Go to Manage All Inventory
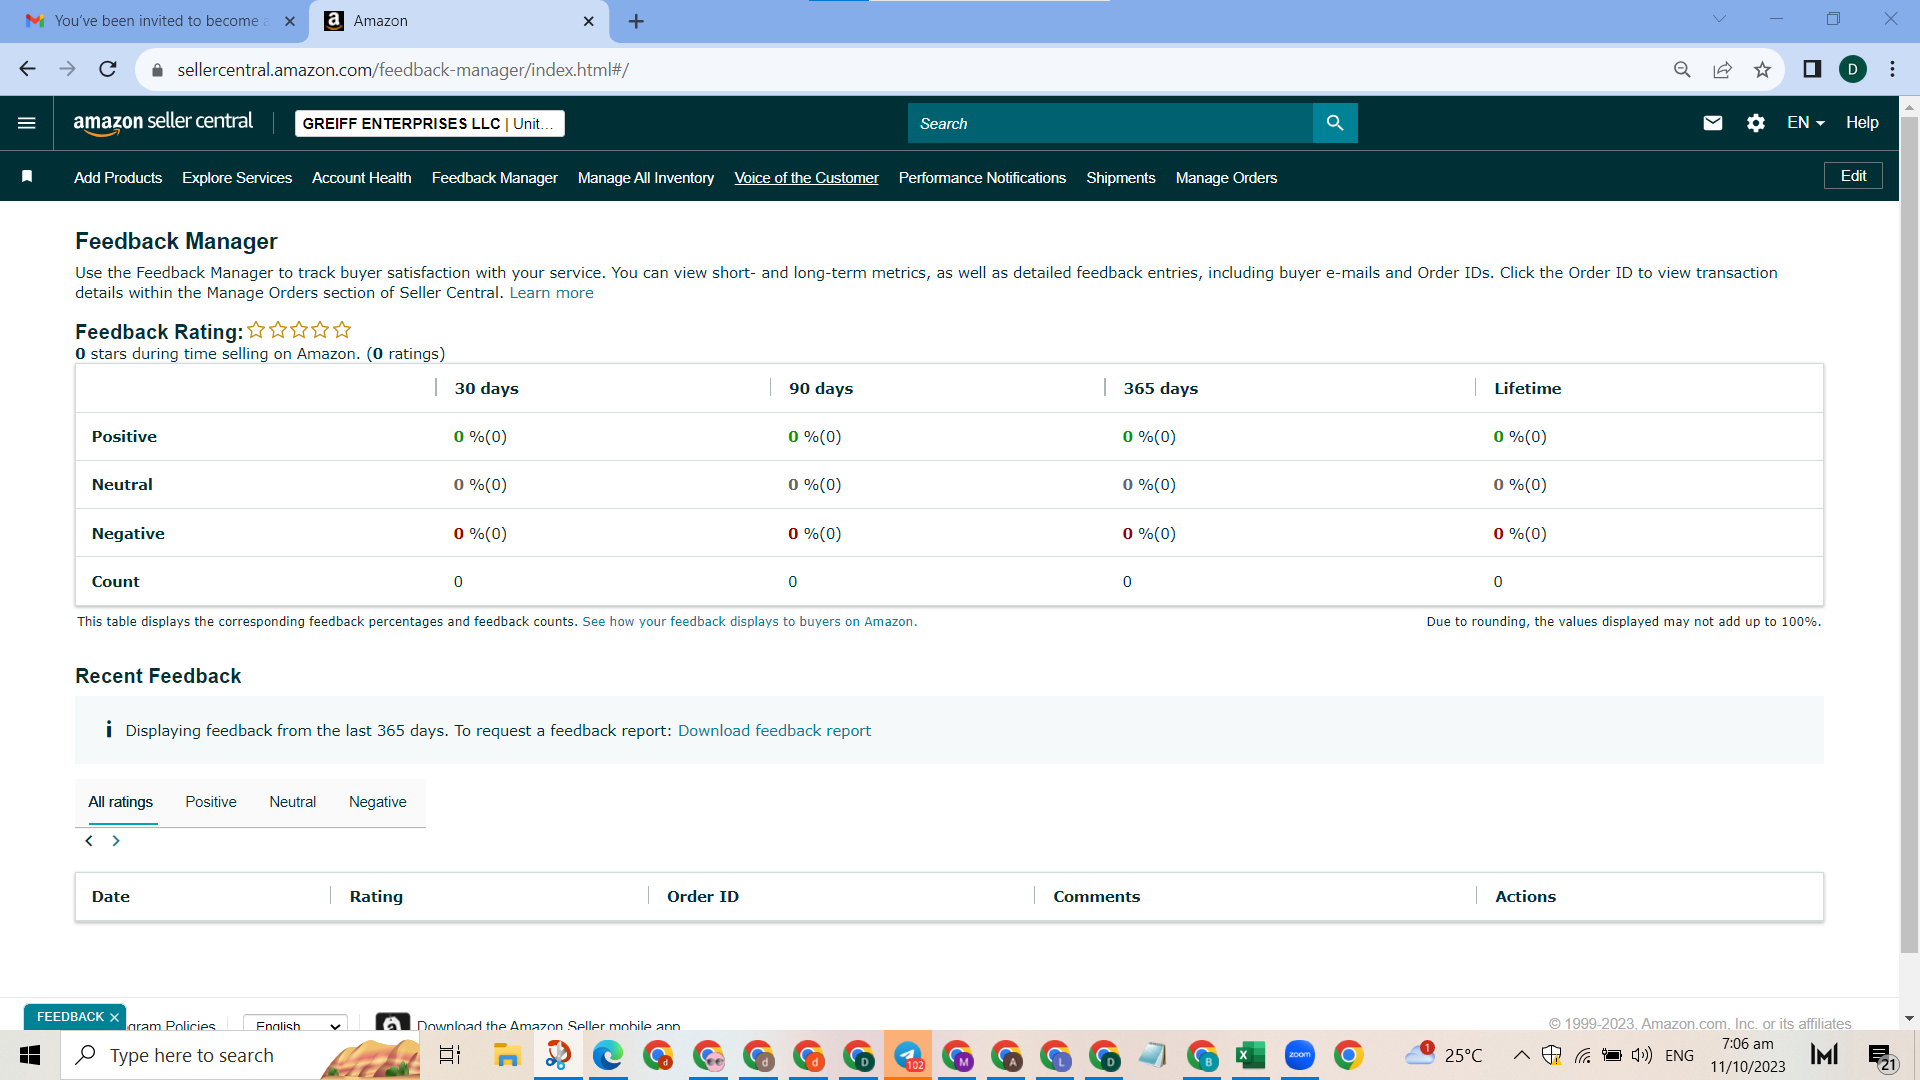Image resolution: width=1920 pixels, height=1080 pixels. pyautogui.click(x=646, y=178)
